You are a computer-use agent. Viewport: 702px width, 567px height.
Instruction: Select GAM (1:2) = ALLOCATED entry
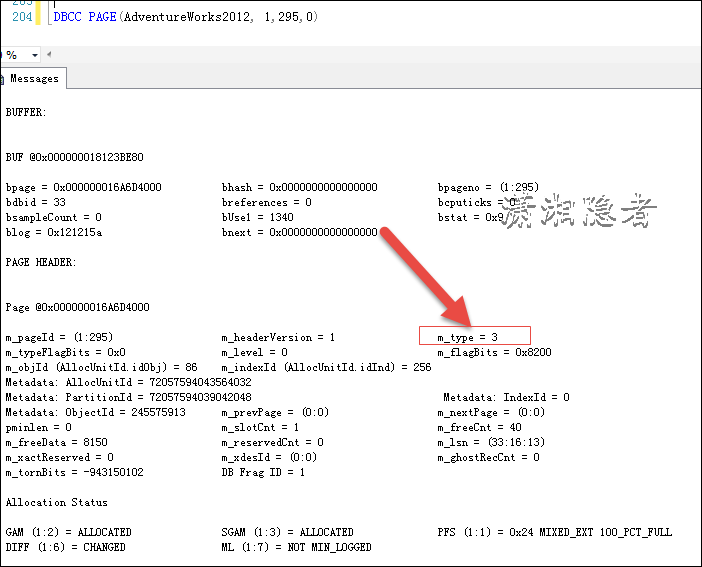click(x=68, y=533)
